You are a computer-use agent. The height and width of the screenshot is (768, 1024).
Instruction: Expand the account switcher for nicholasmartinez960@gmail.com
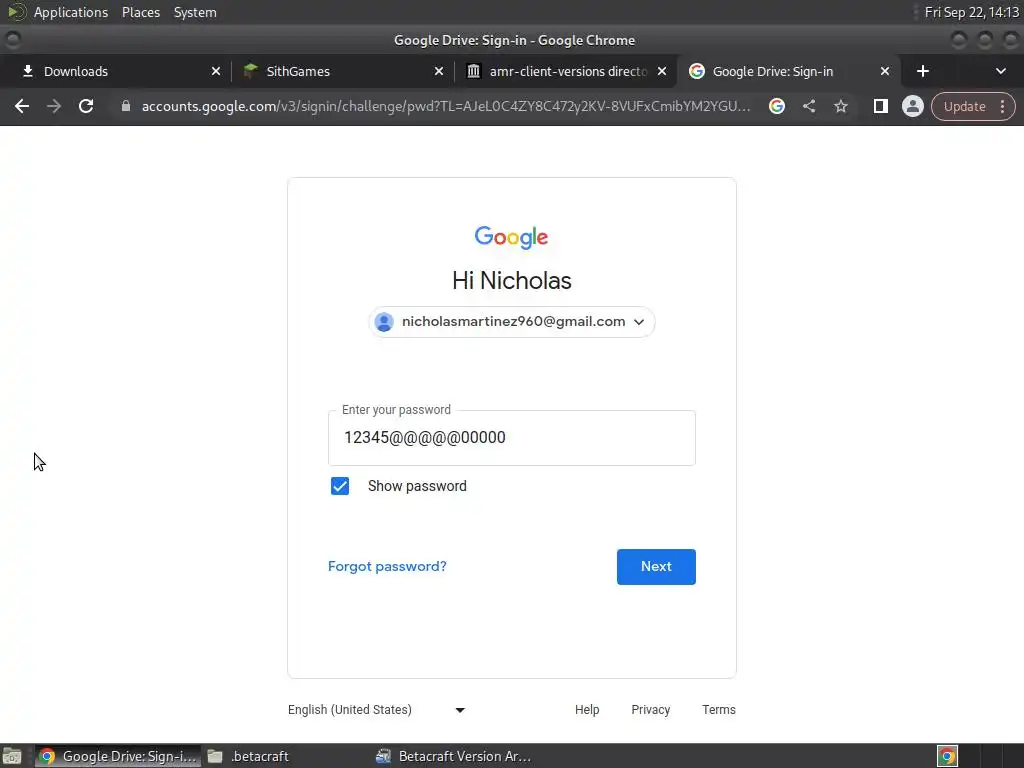coord(511,322)
